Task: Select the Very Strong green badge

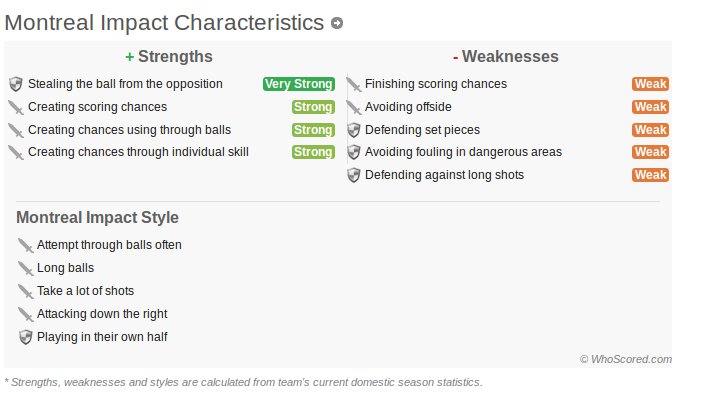Action: click(x=299, y=84)
